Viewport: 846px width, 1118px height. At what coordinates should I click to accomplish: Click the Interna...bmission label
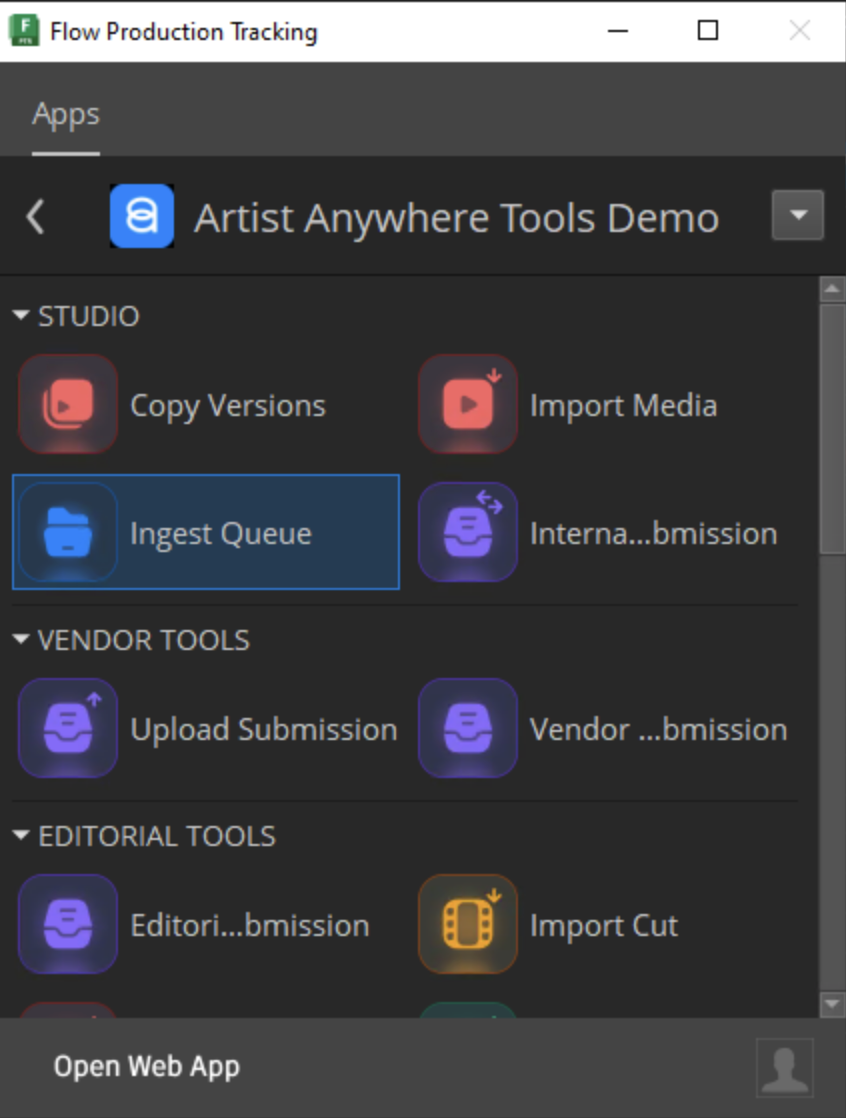[x=654, y=533]
